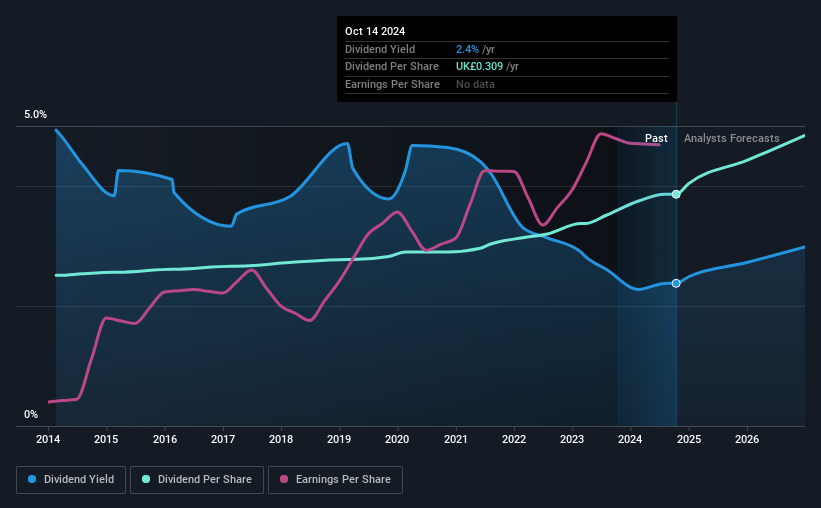Click the 2015 x-axis label
821x508 pixels.
106,439
